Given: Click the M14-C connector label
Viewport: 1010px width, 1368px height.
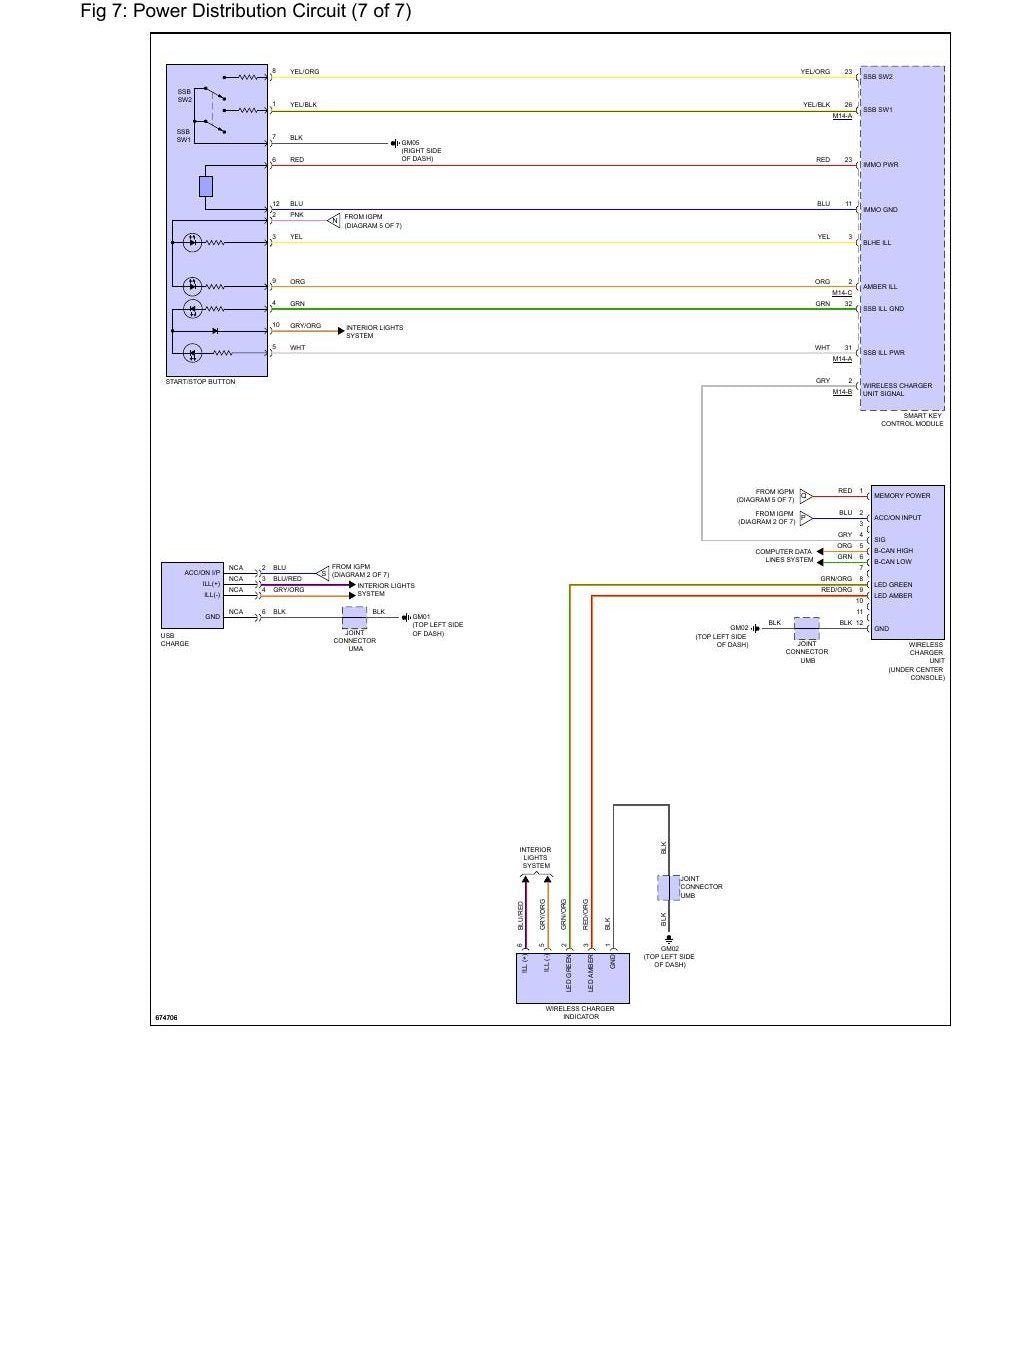Looking at the screenshot, I should point(842,293).
